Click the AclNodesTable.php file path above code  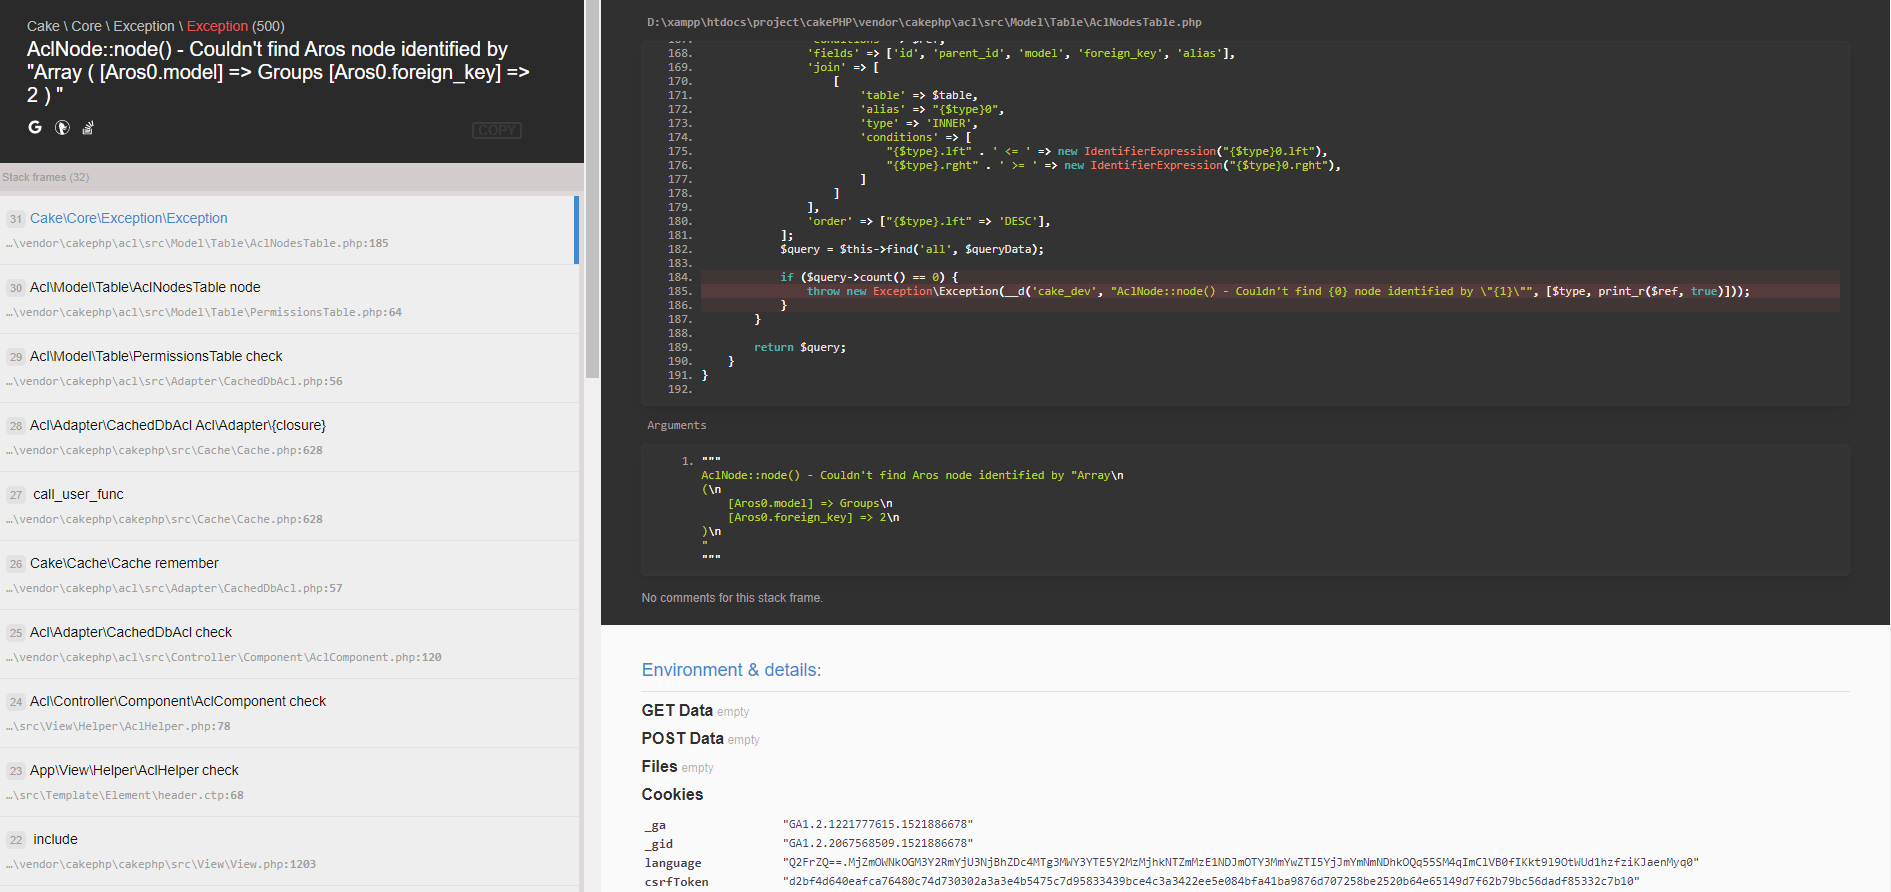pos(924,22)
